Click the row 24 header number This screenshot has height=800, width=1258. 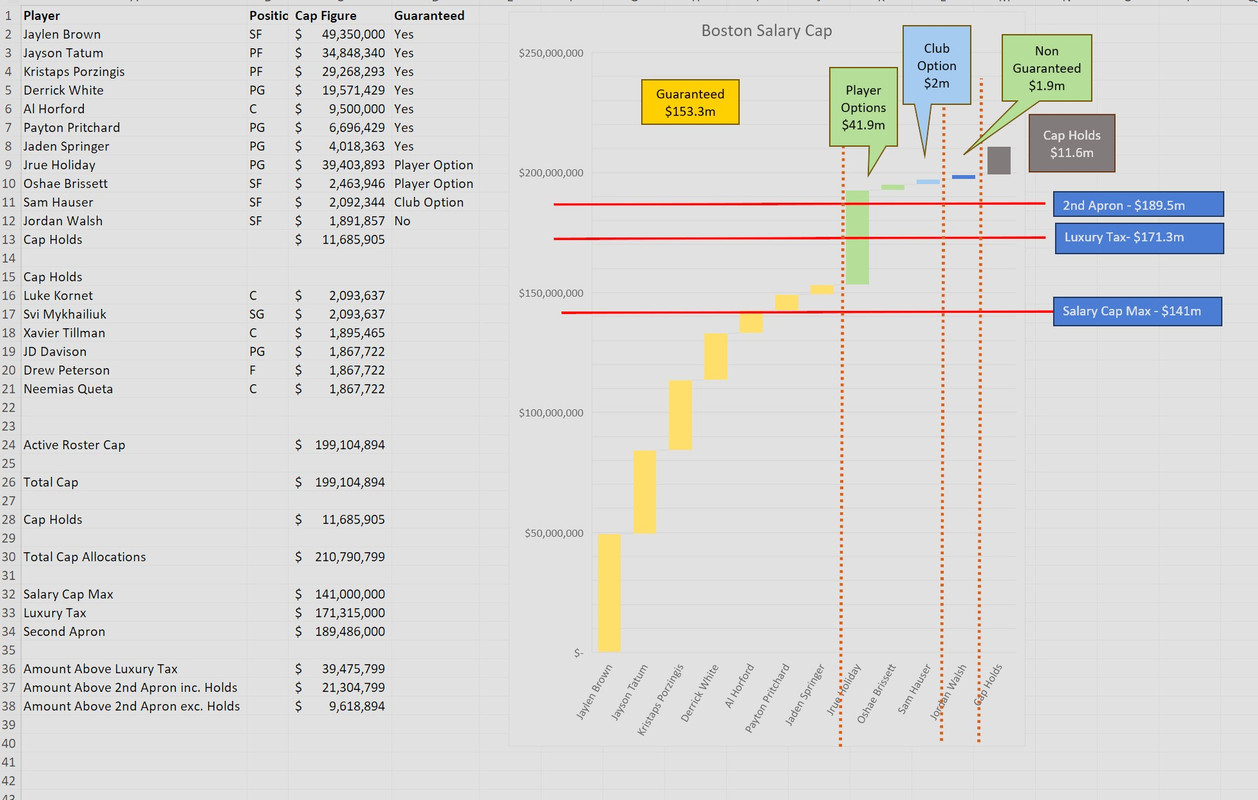[x=10, y=445]
